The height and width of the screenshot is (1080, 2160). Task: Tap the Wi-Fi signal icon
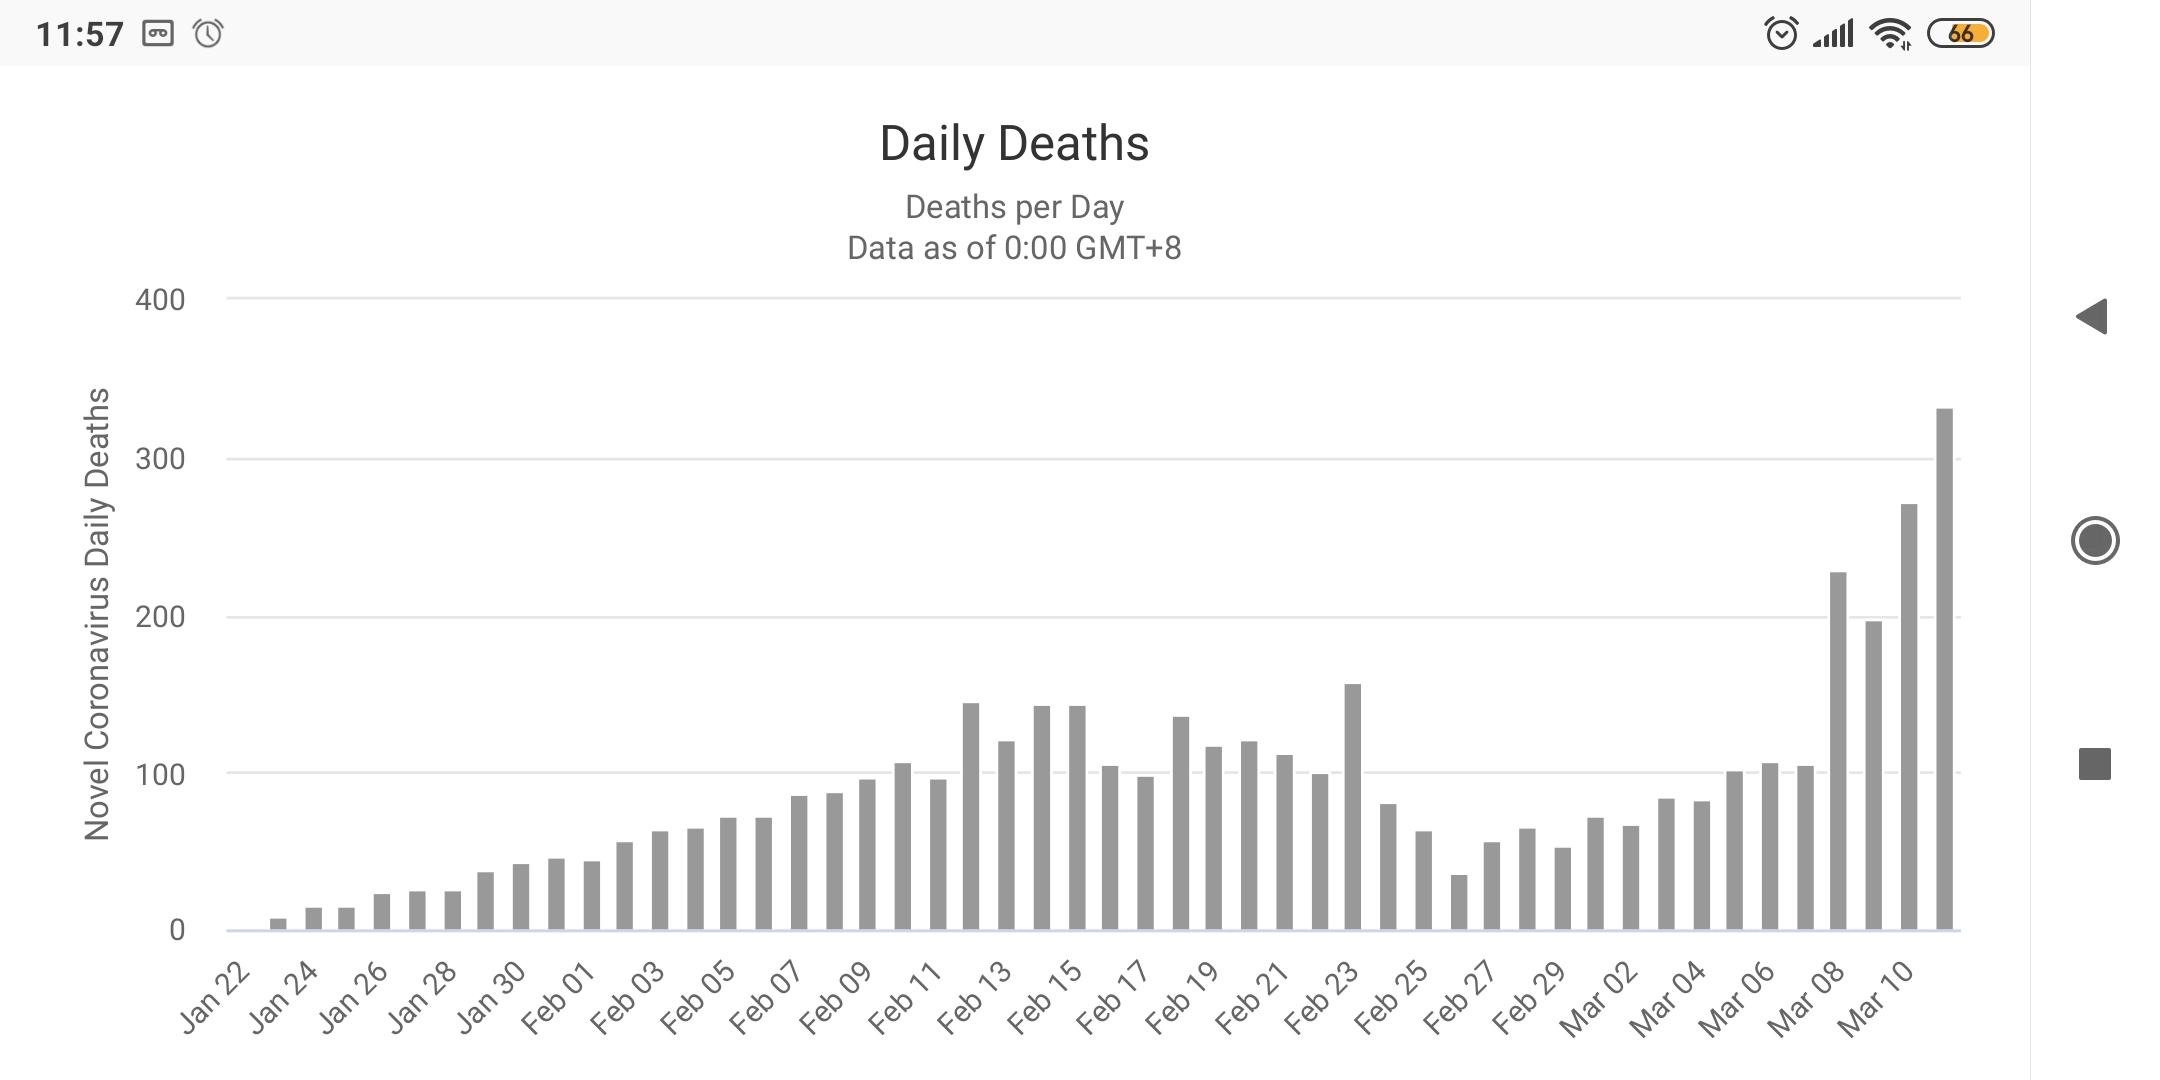point(1890,34)
